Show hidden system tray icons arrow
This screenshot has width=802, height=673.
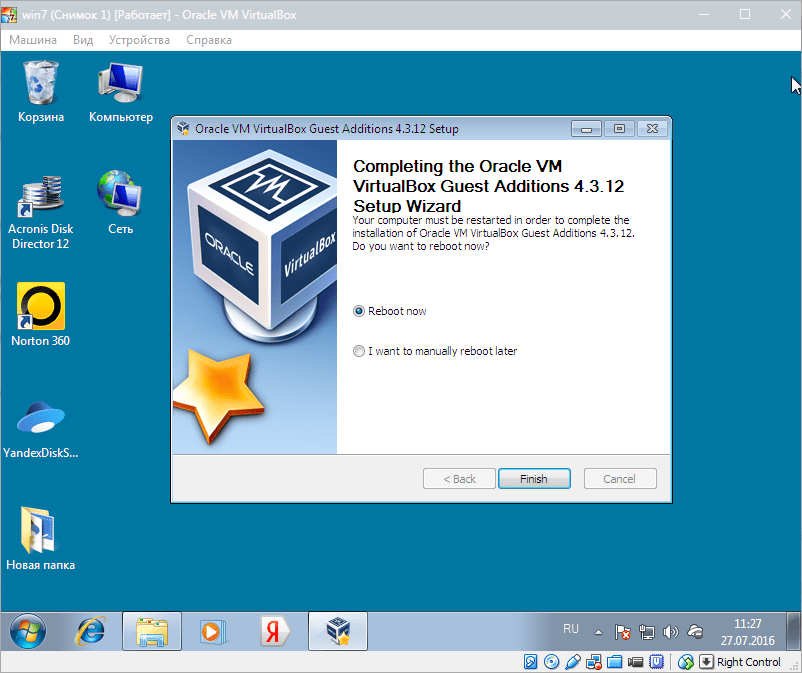598,632
